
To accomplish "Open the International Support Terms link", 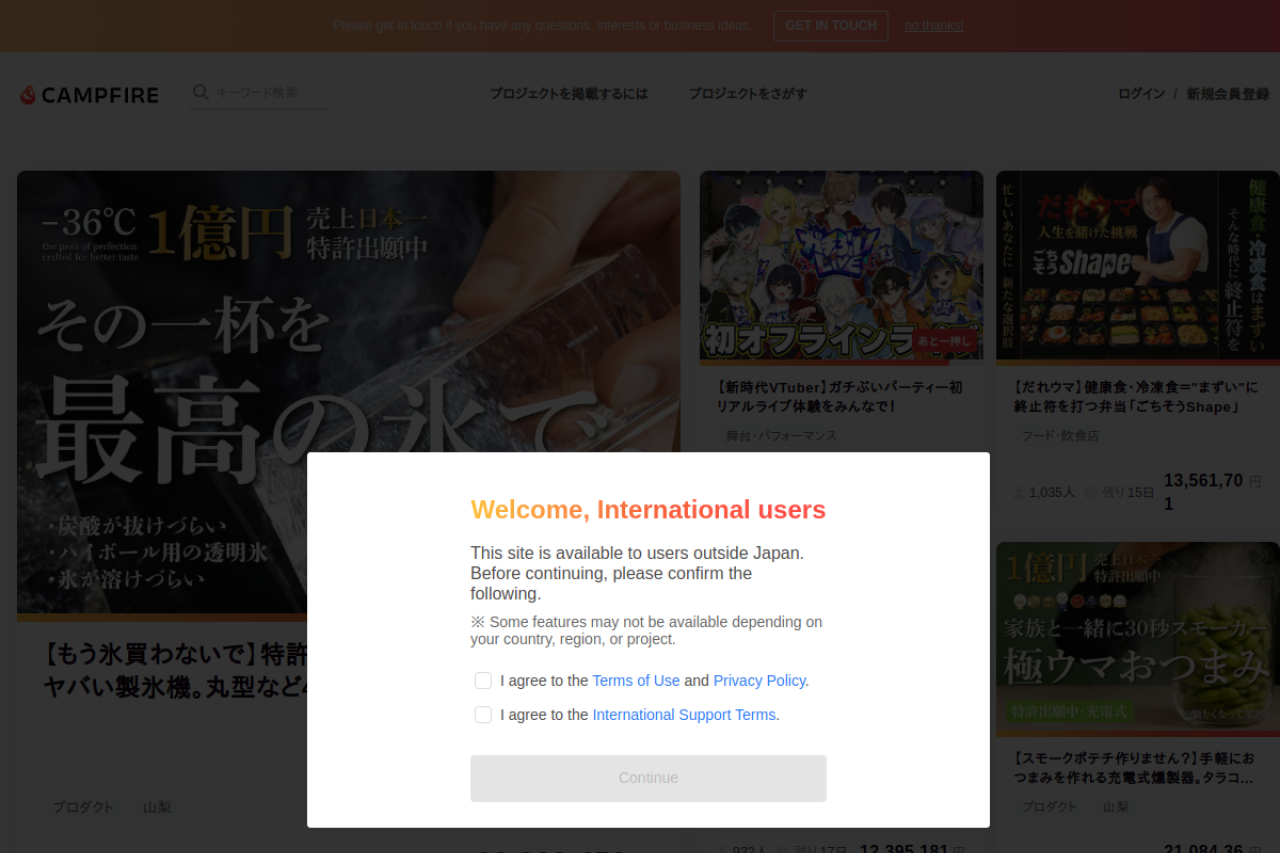I will 684,715.
